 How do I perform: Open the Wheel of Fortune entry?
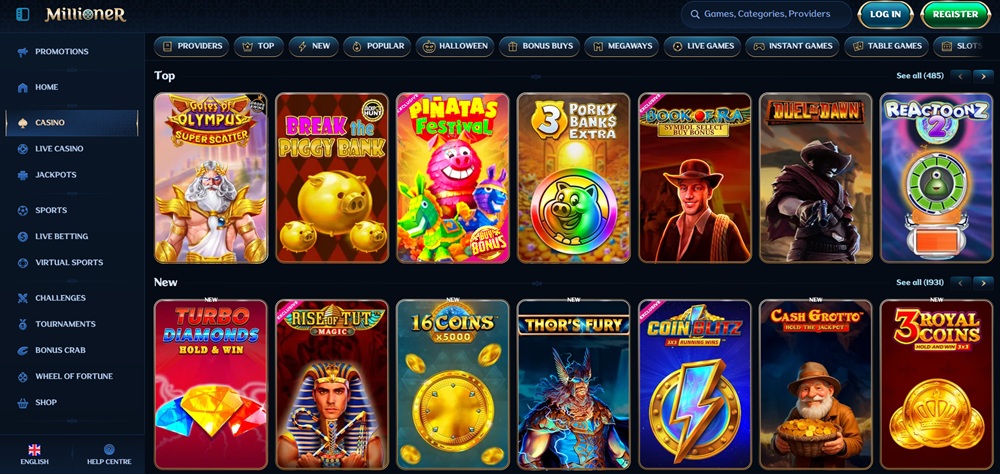[72, 376]
